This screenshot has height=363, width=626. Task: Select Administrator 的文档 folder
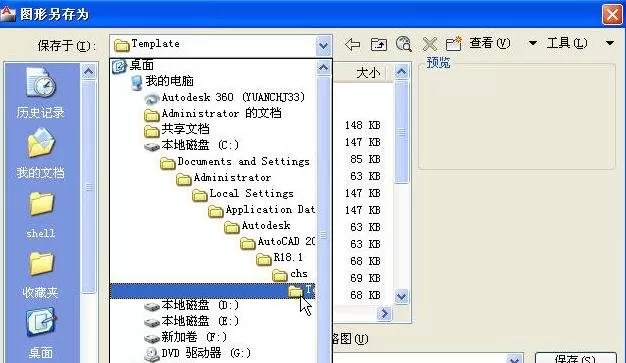(x=212, y=114)
